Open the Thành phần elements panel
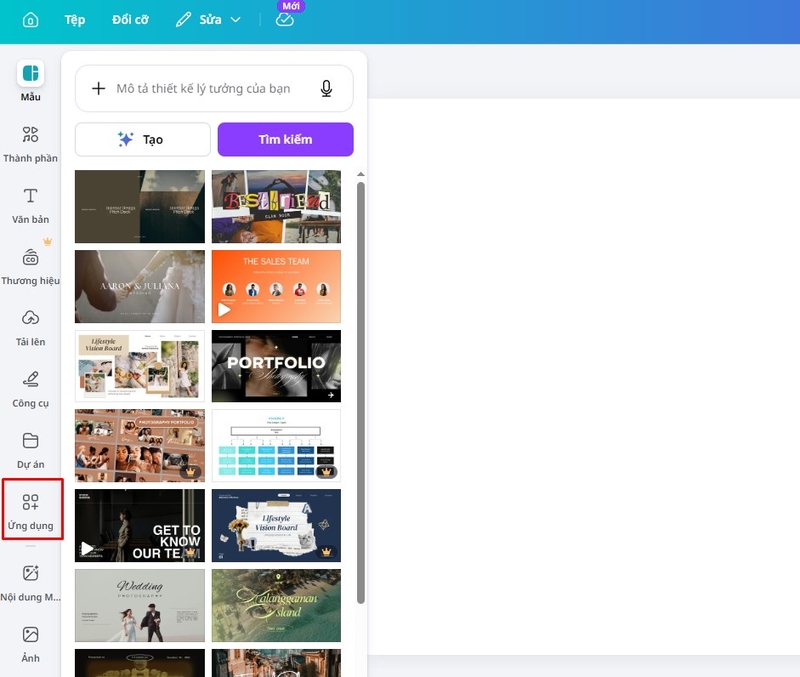The height and width of the screenshot is (677, 800). click(x=30, y=144)
